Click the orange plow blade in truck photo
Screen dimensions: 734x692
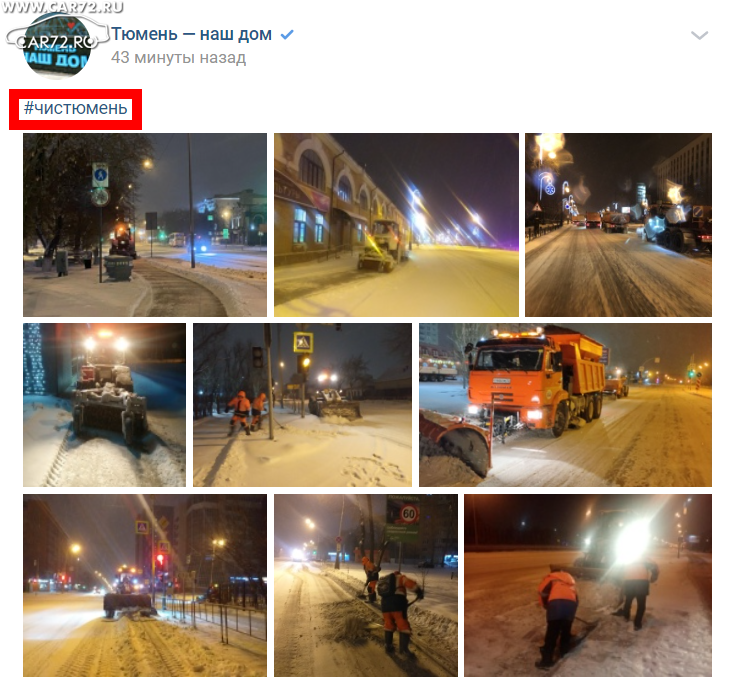456,442
